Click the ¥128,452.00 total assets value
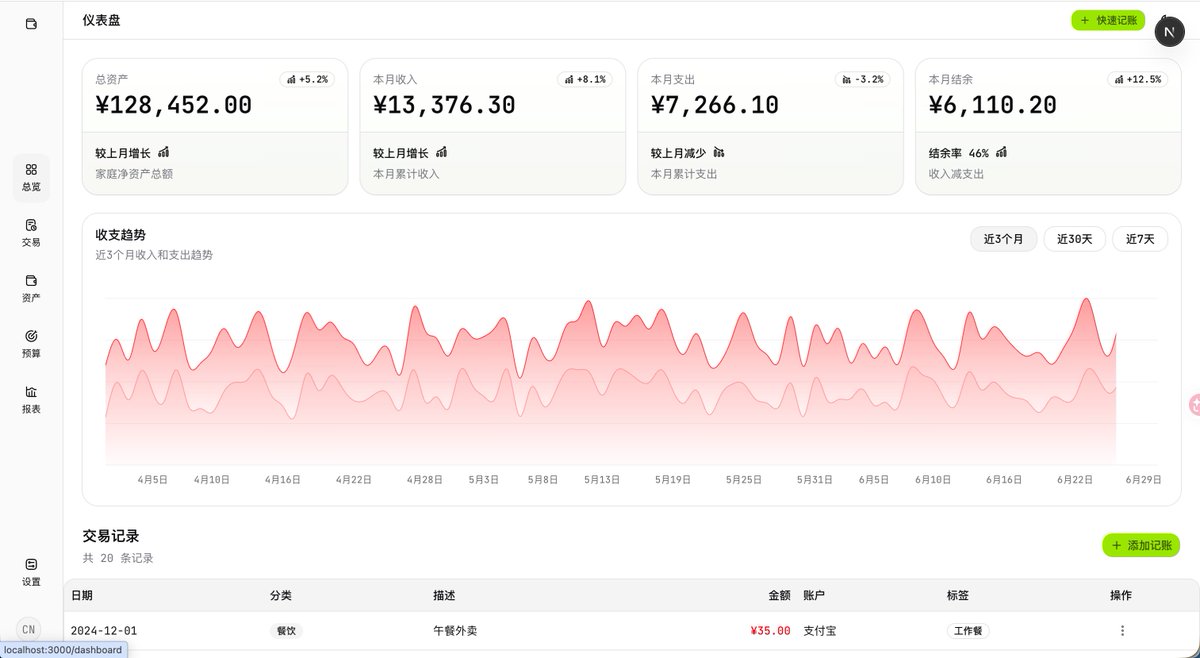1200x658 pixels. pos(174,105)
